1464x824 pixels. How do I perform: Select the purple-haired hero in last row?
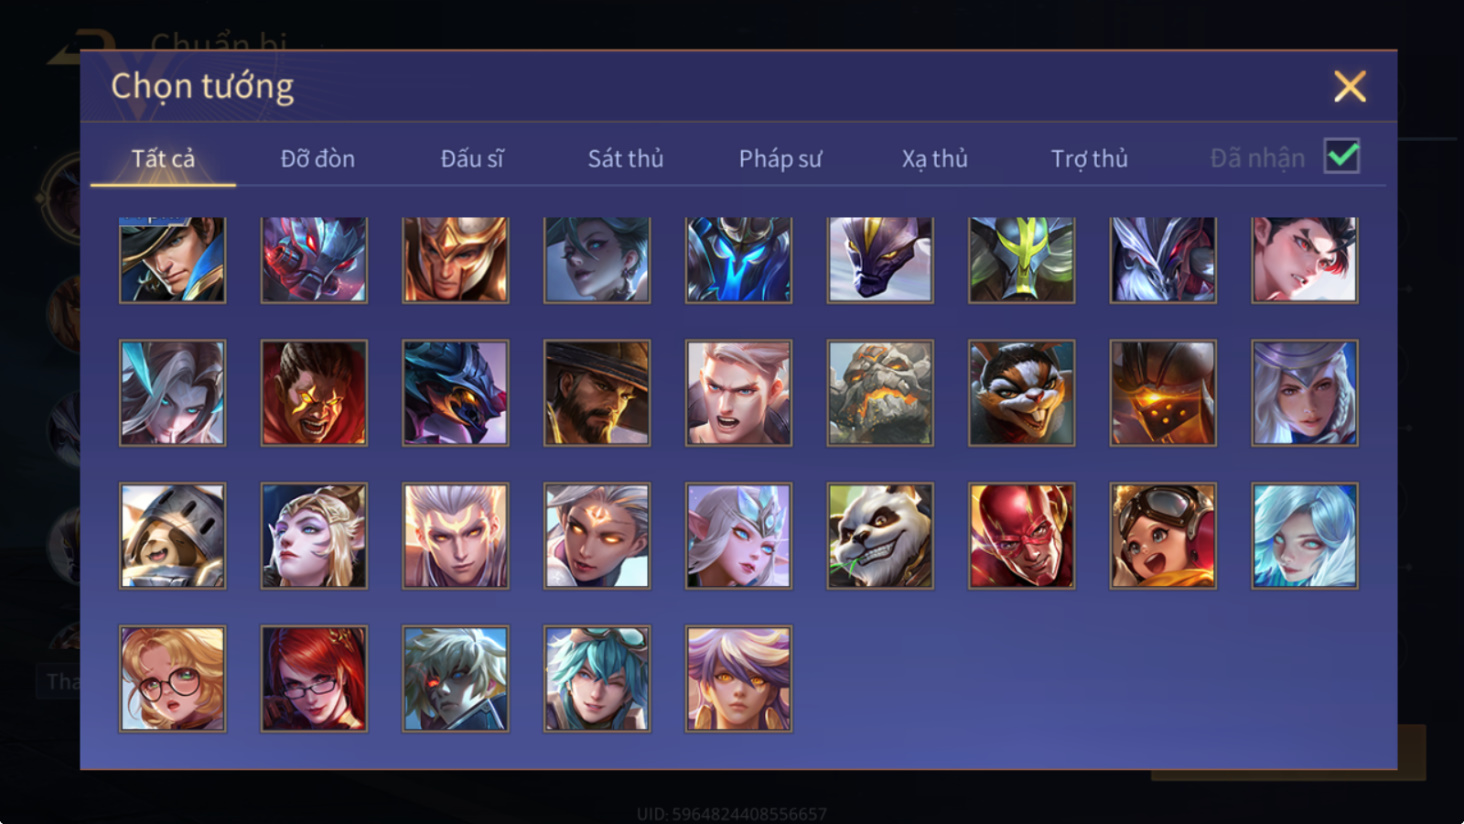tap(738, 679)
